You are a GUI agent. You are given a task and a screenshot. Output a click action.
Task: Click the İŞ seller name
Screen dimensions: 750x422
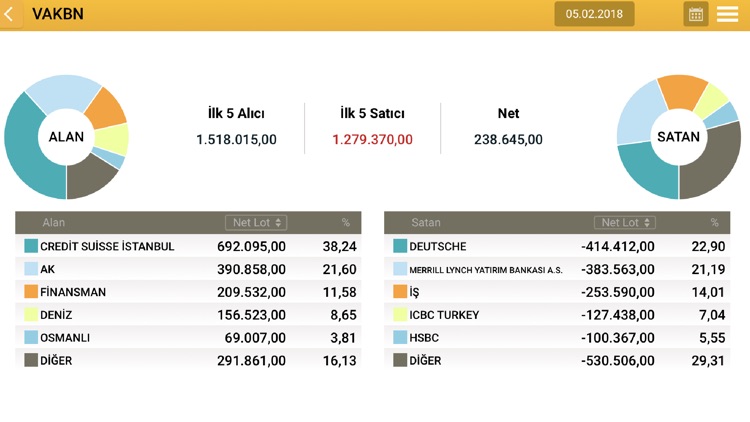414,292
